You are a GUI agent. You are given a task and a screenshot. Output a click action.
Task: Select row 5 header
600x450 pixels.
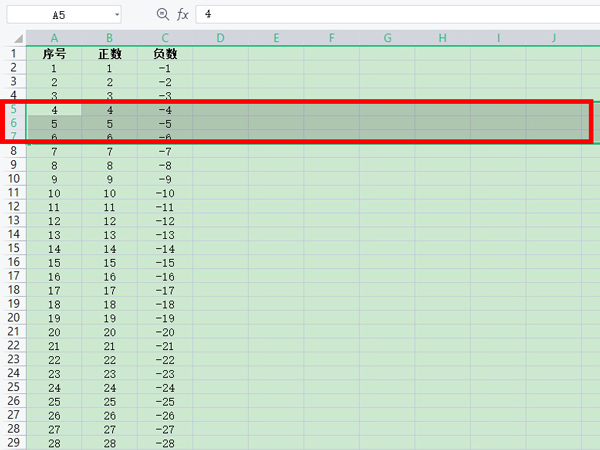click(x=13, y=110)
